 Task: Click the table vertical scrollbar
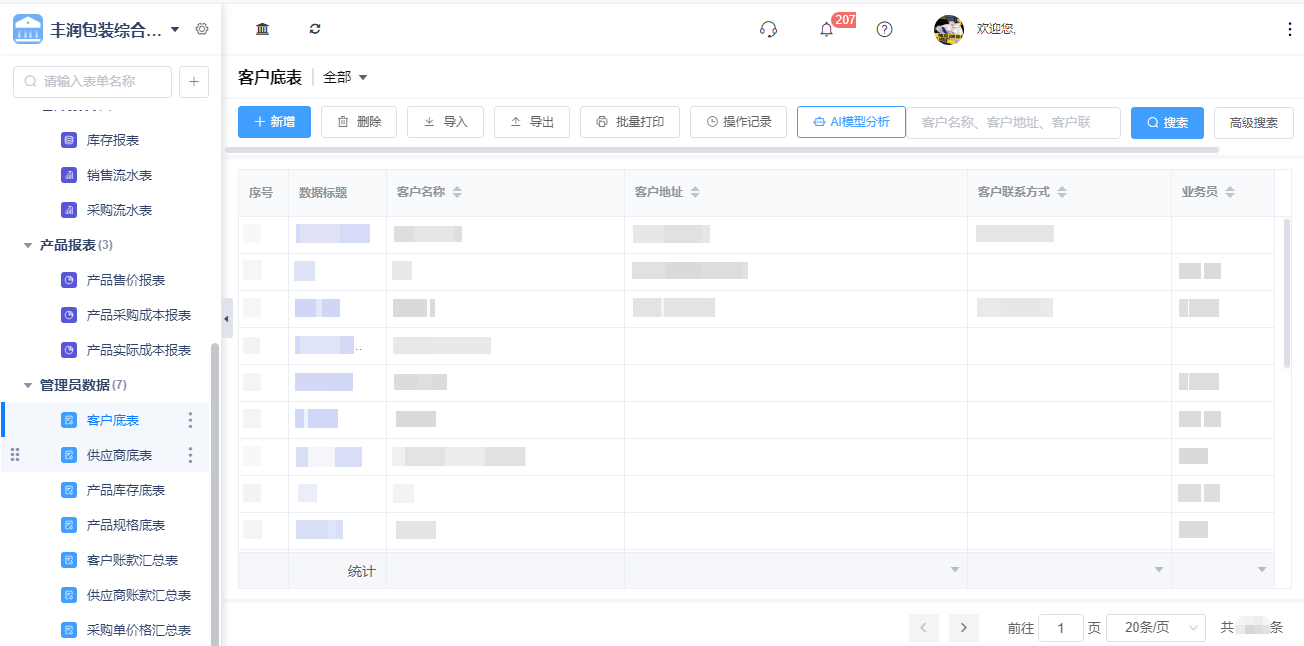tap(1287, 292)
